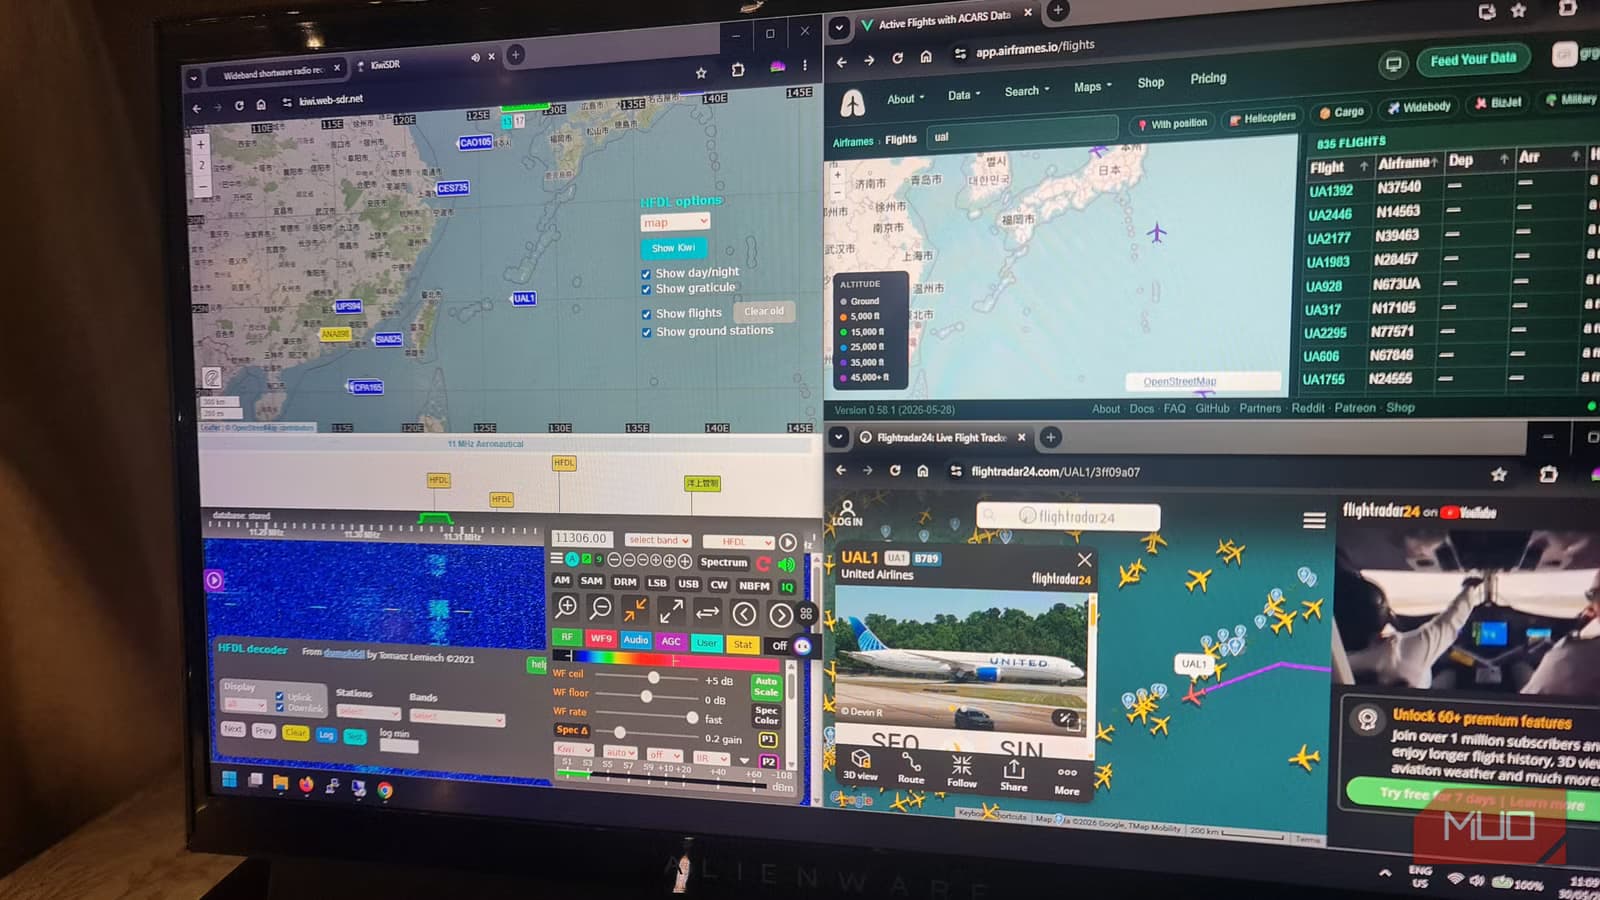Open flight UA1392 in the flights table

[1331, 191]
